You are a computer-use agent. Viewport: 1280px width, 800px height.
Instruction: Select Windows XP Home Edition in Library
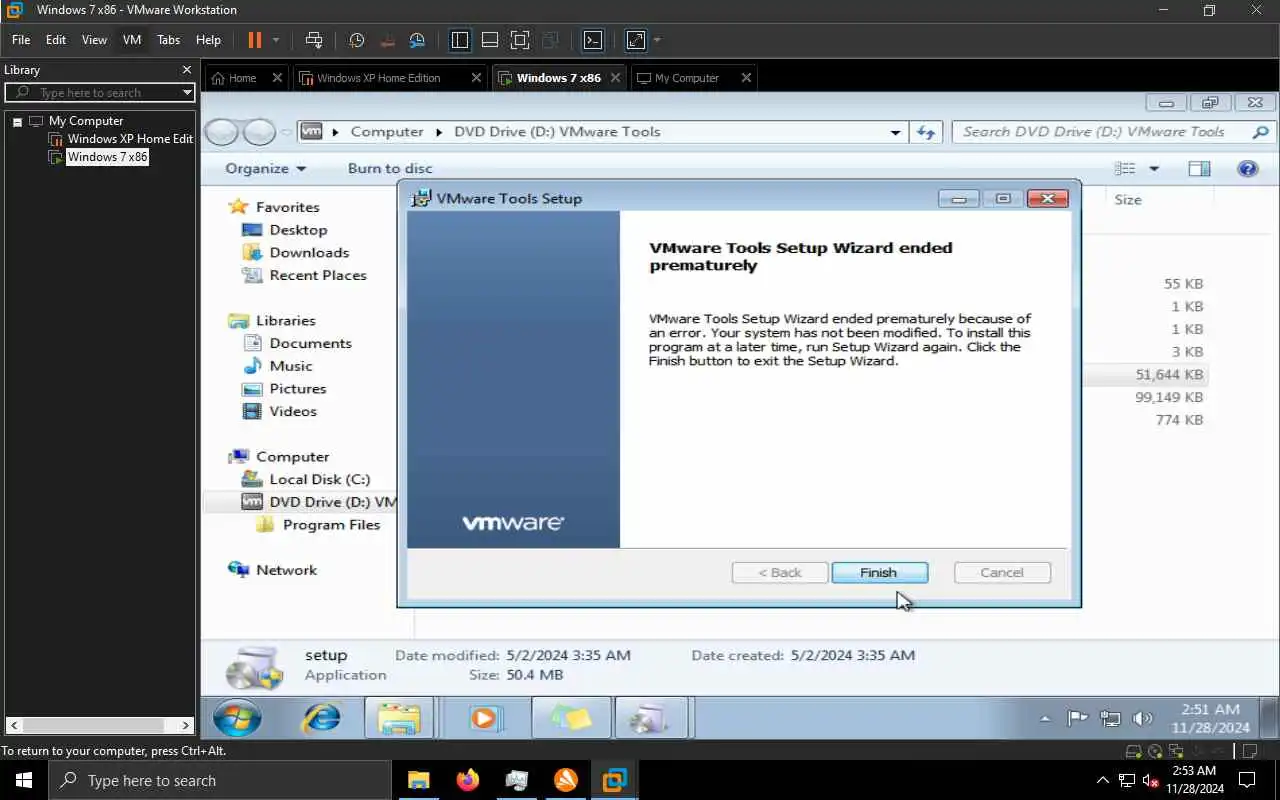129,139
